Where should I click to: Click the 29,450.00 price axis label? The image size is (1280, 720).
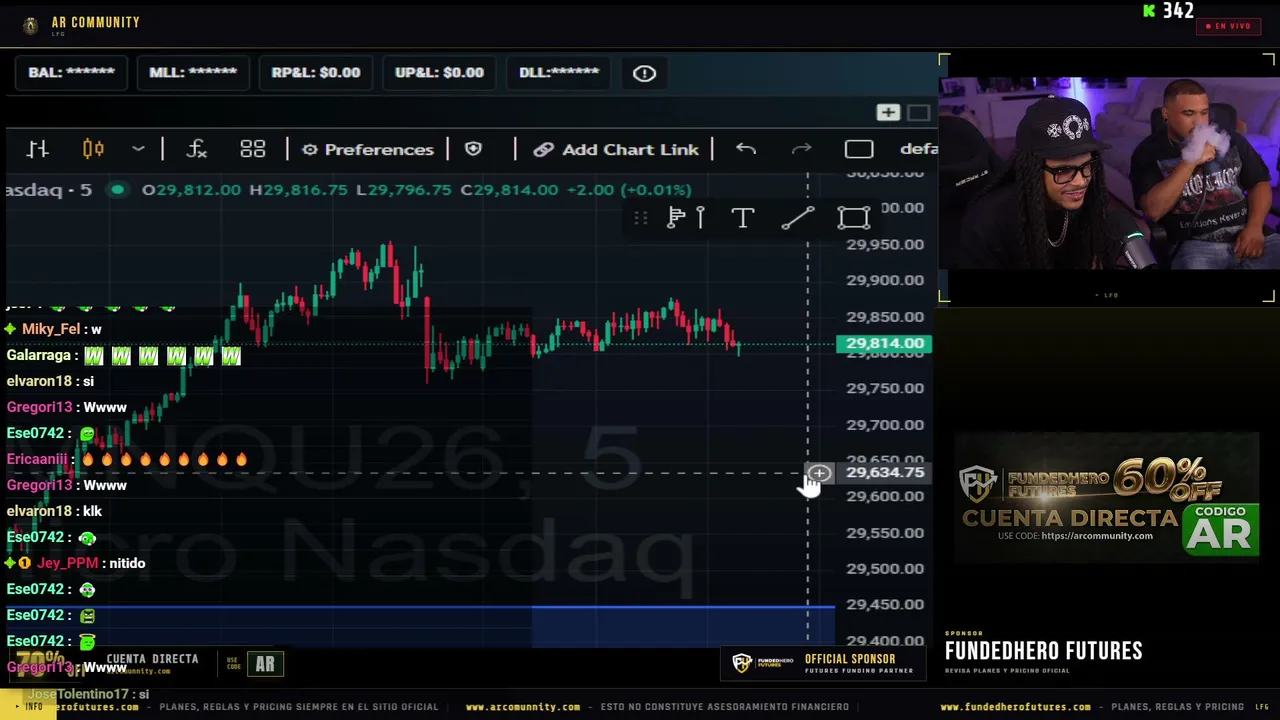point(885,604)
